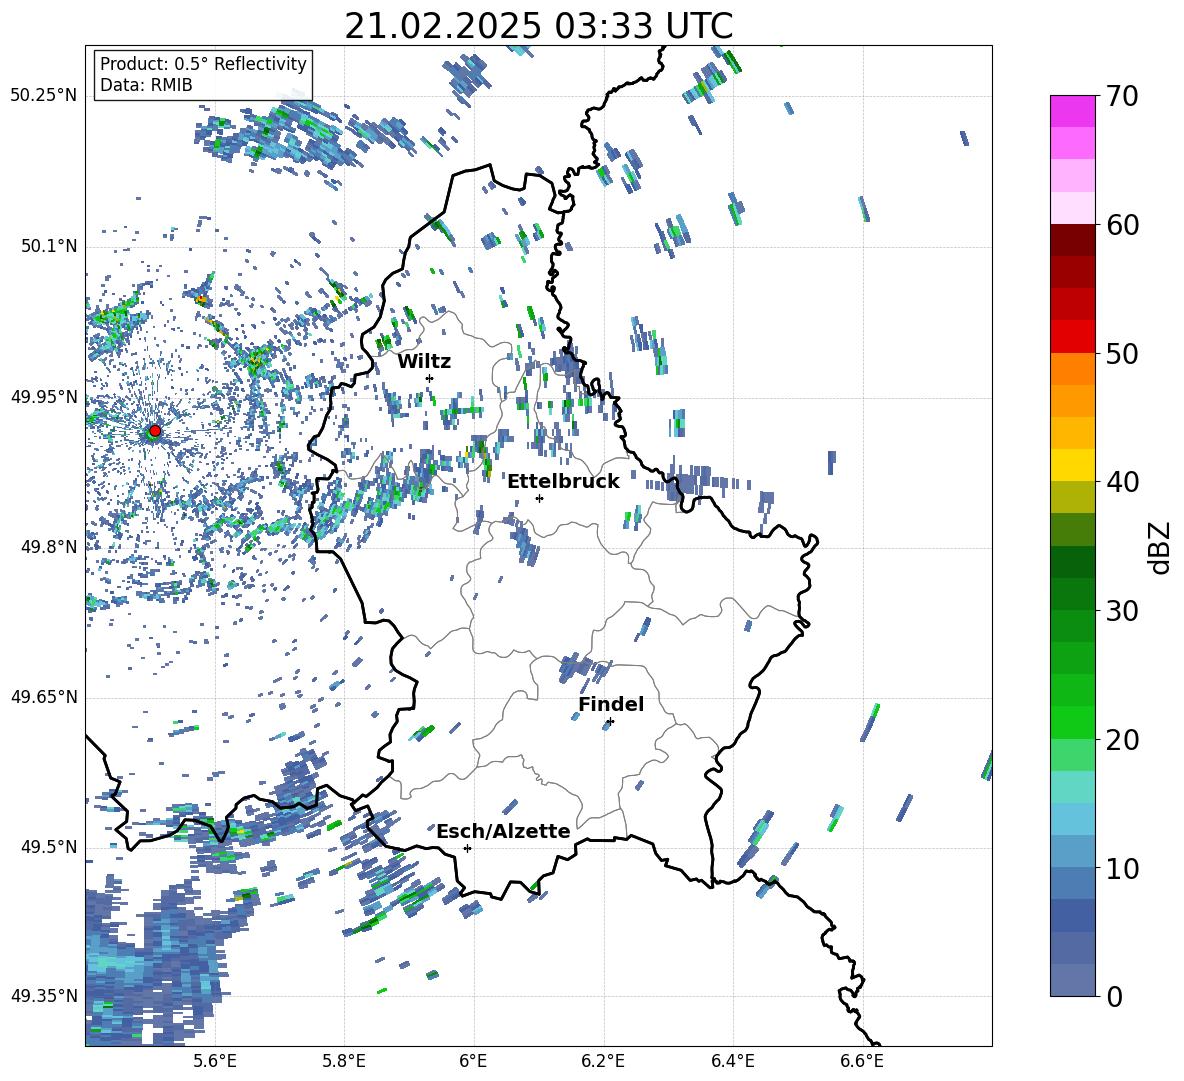This screenshot has width=1184, height=1081.
Task: Click the yellow 40 dBZ colorbar swatch
Action: pyautogui.click(x=1072, y=465)
